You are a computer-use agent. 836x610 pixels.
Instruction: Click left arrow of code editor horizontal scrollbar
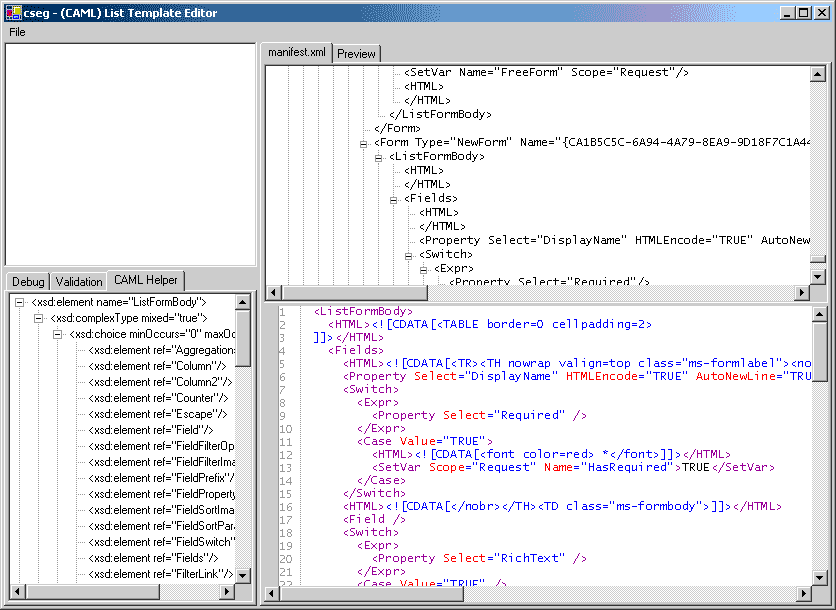click(273, 593)
